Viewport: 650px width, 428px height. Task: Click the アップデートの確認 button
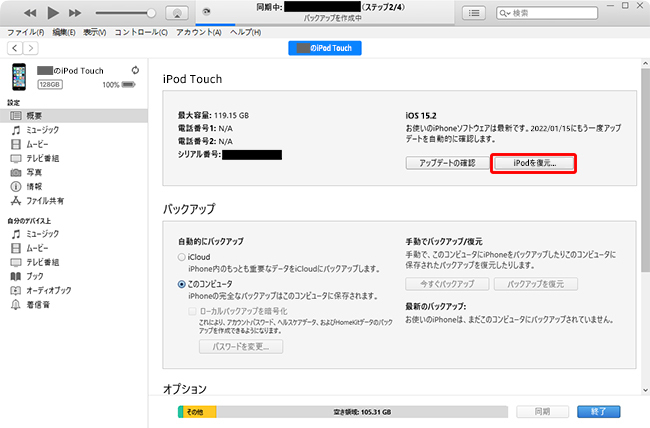pos(447,163)
